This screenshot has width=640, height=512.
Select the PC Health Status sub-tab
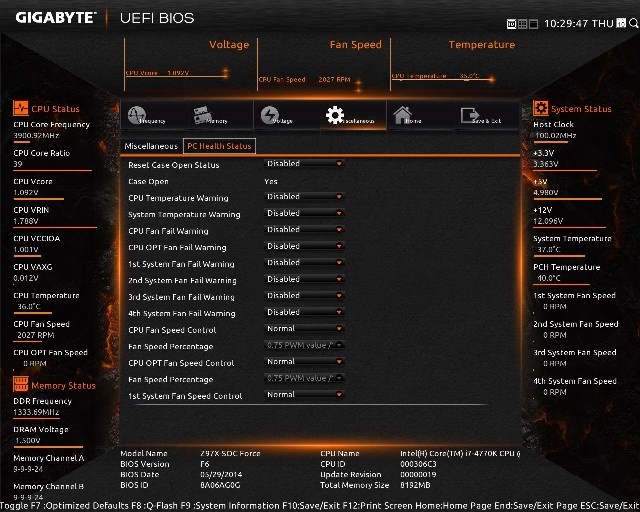[219, 146]
